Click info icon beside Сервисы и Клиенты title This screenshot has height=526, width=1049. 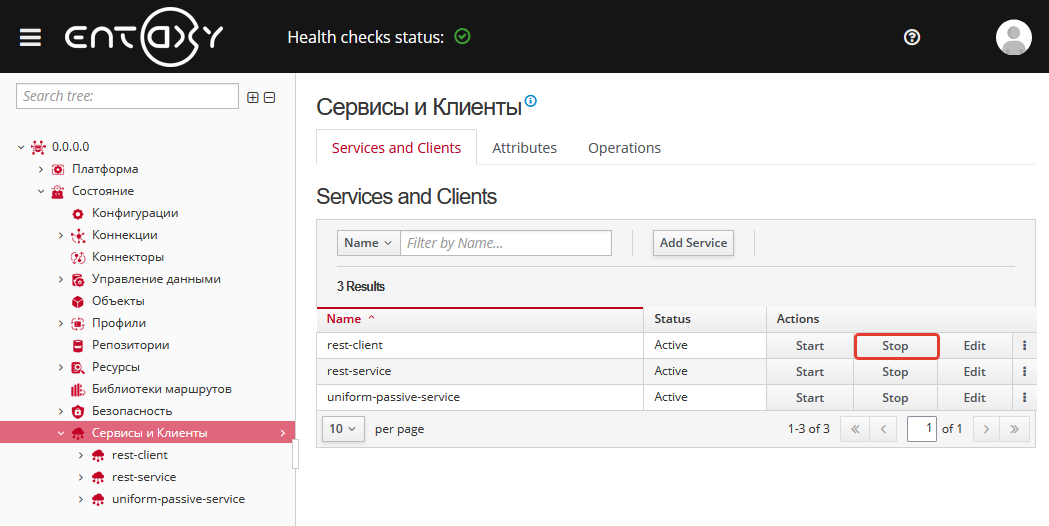531,101
